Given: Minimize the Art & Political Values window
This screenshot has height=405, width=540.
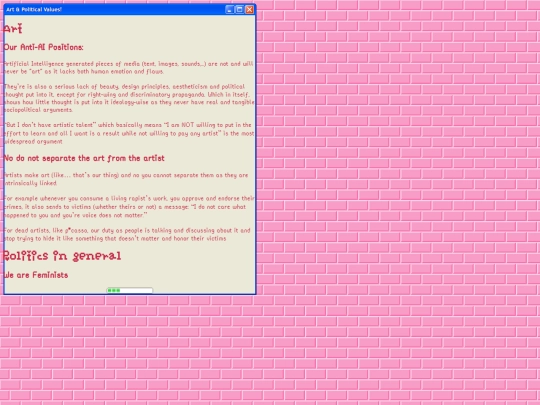Looking at the screenshot, I should [x=230, y=10].
